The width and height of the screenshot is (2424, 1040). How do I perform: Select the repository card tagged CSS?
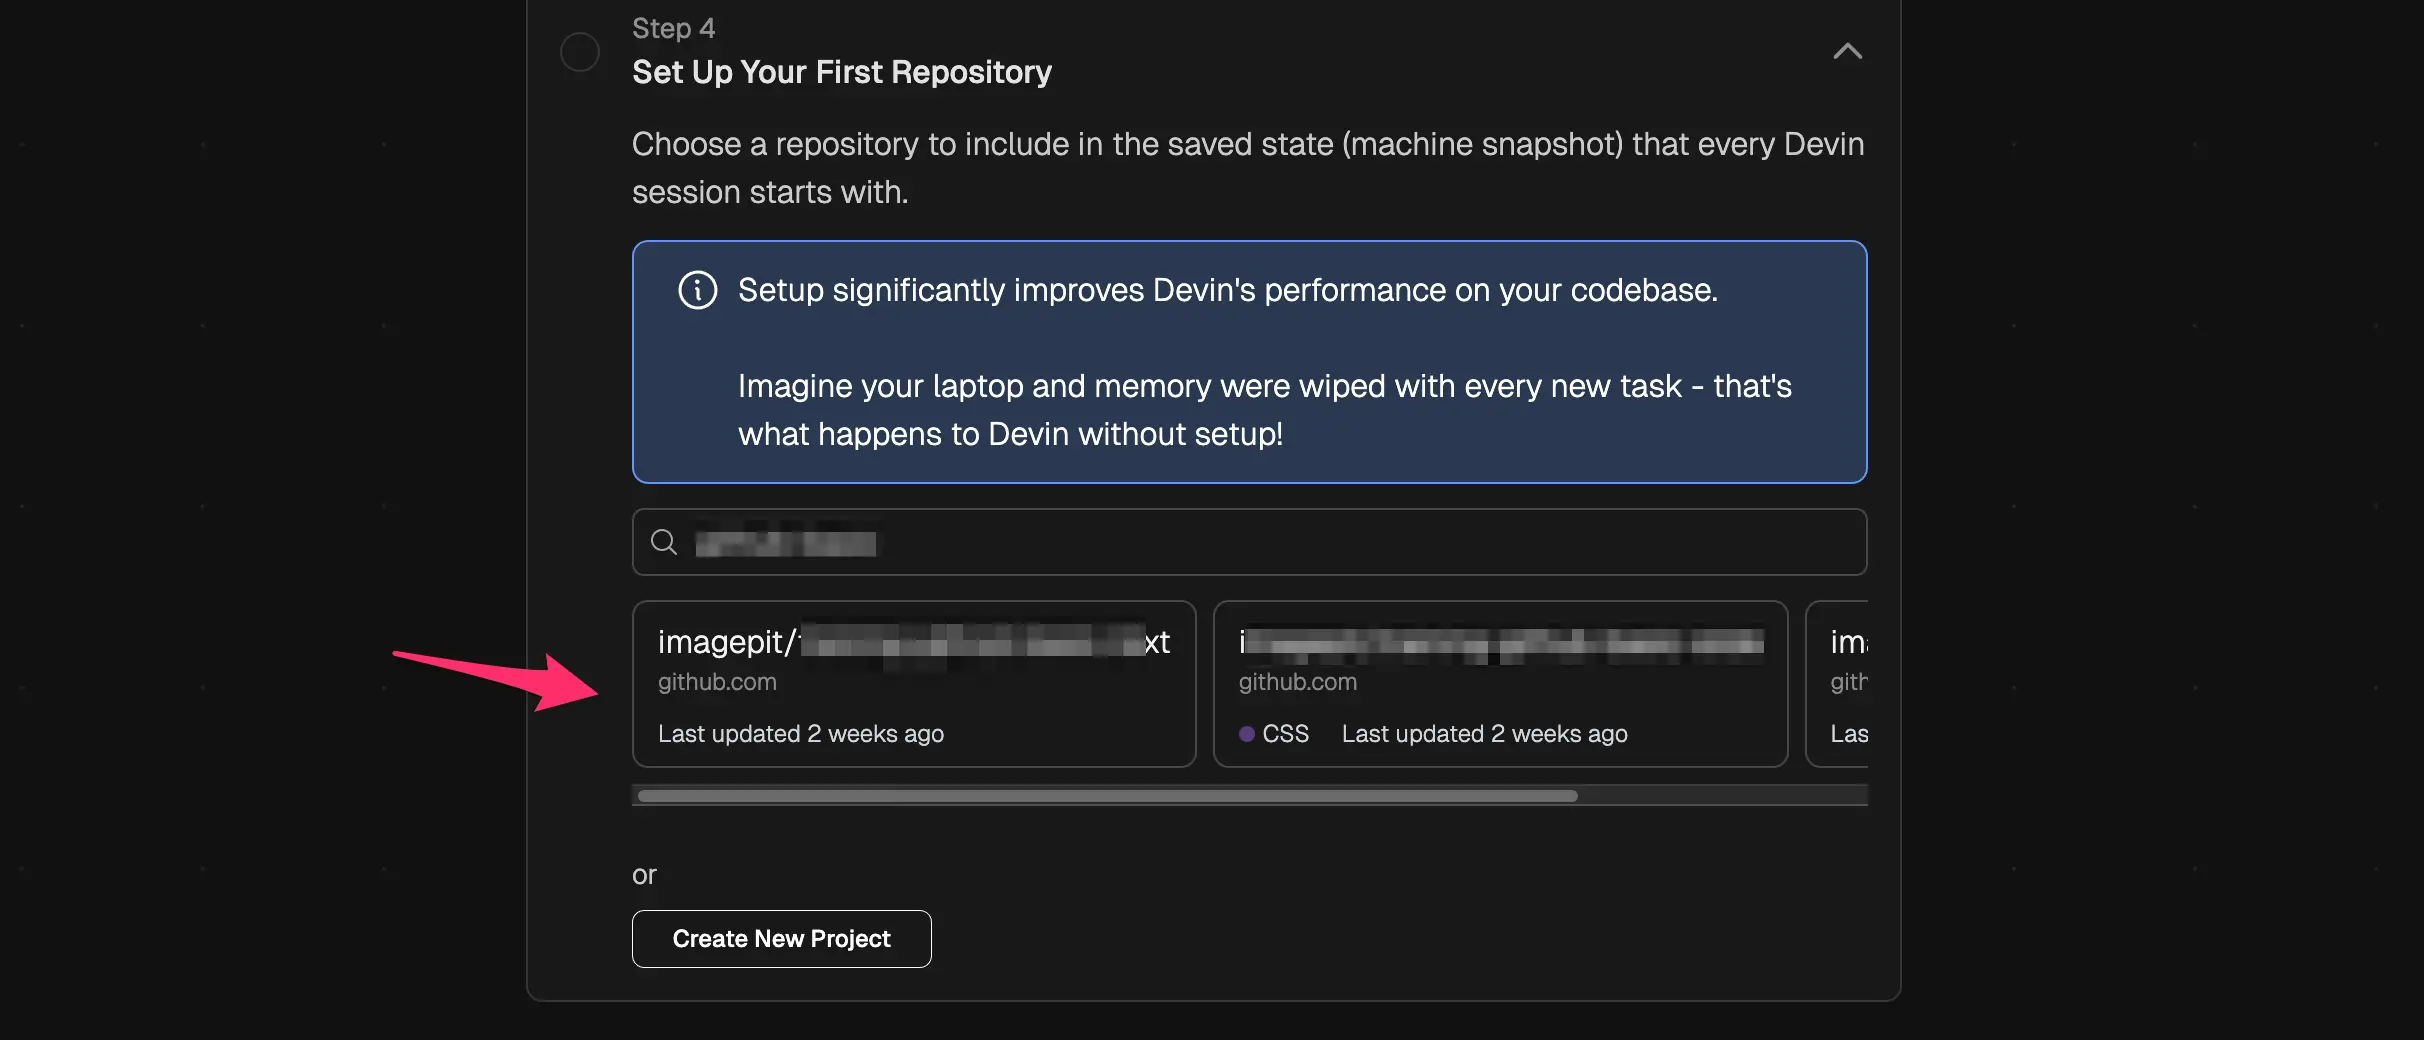click(x=1500, y=684)
